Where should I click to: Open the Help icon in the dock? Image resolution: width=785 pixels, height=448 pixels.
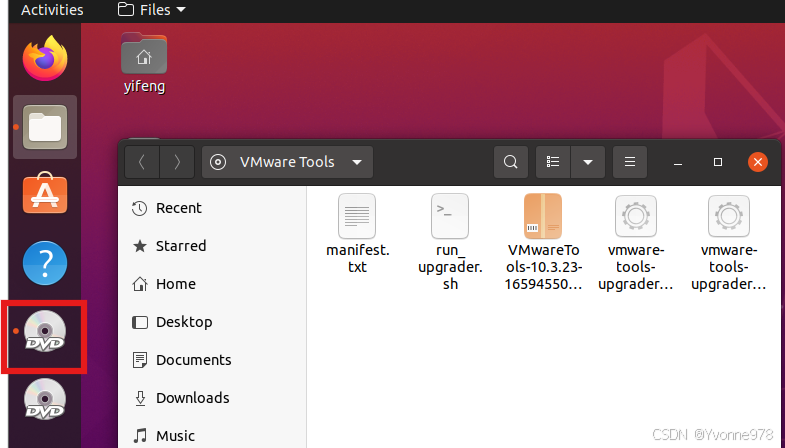click(45, 263)
